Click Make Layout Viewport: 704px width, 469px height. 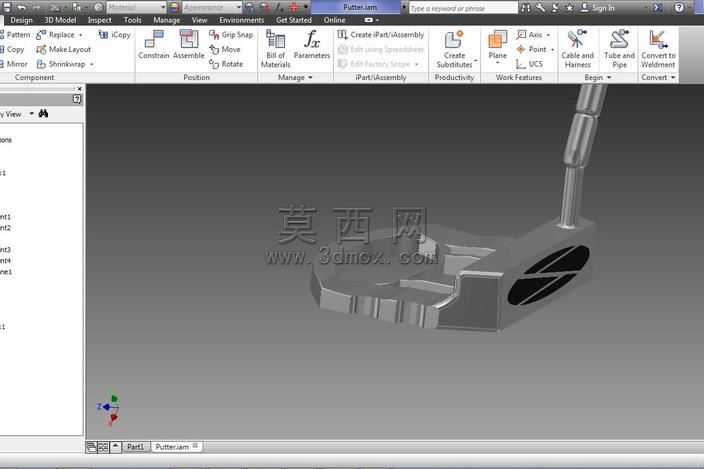[x=64, y=49]
